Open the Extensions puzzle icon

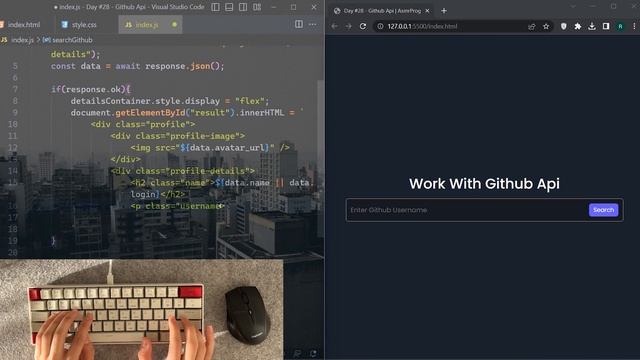(x=578, y=26)
